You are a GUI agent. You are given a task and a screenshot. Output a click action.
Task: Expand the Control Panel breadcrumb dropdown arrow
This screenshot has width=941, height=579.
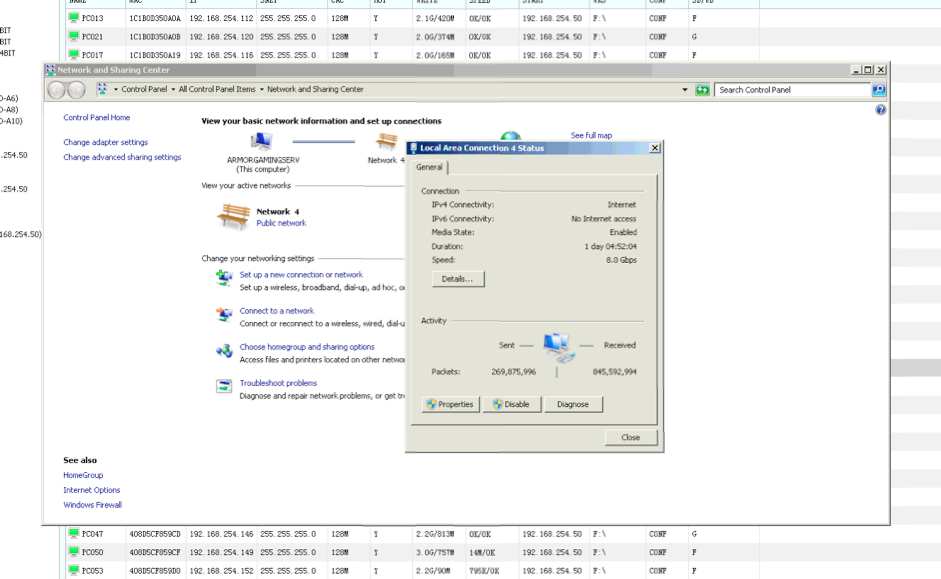click(x=173, y=90)
